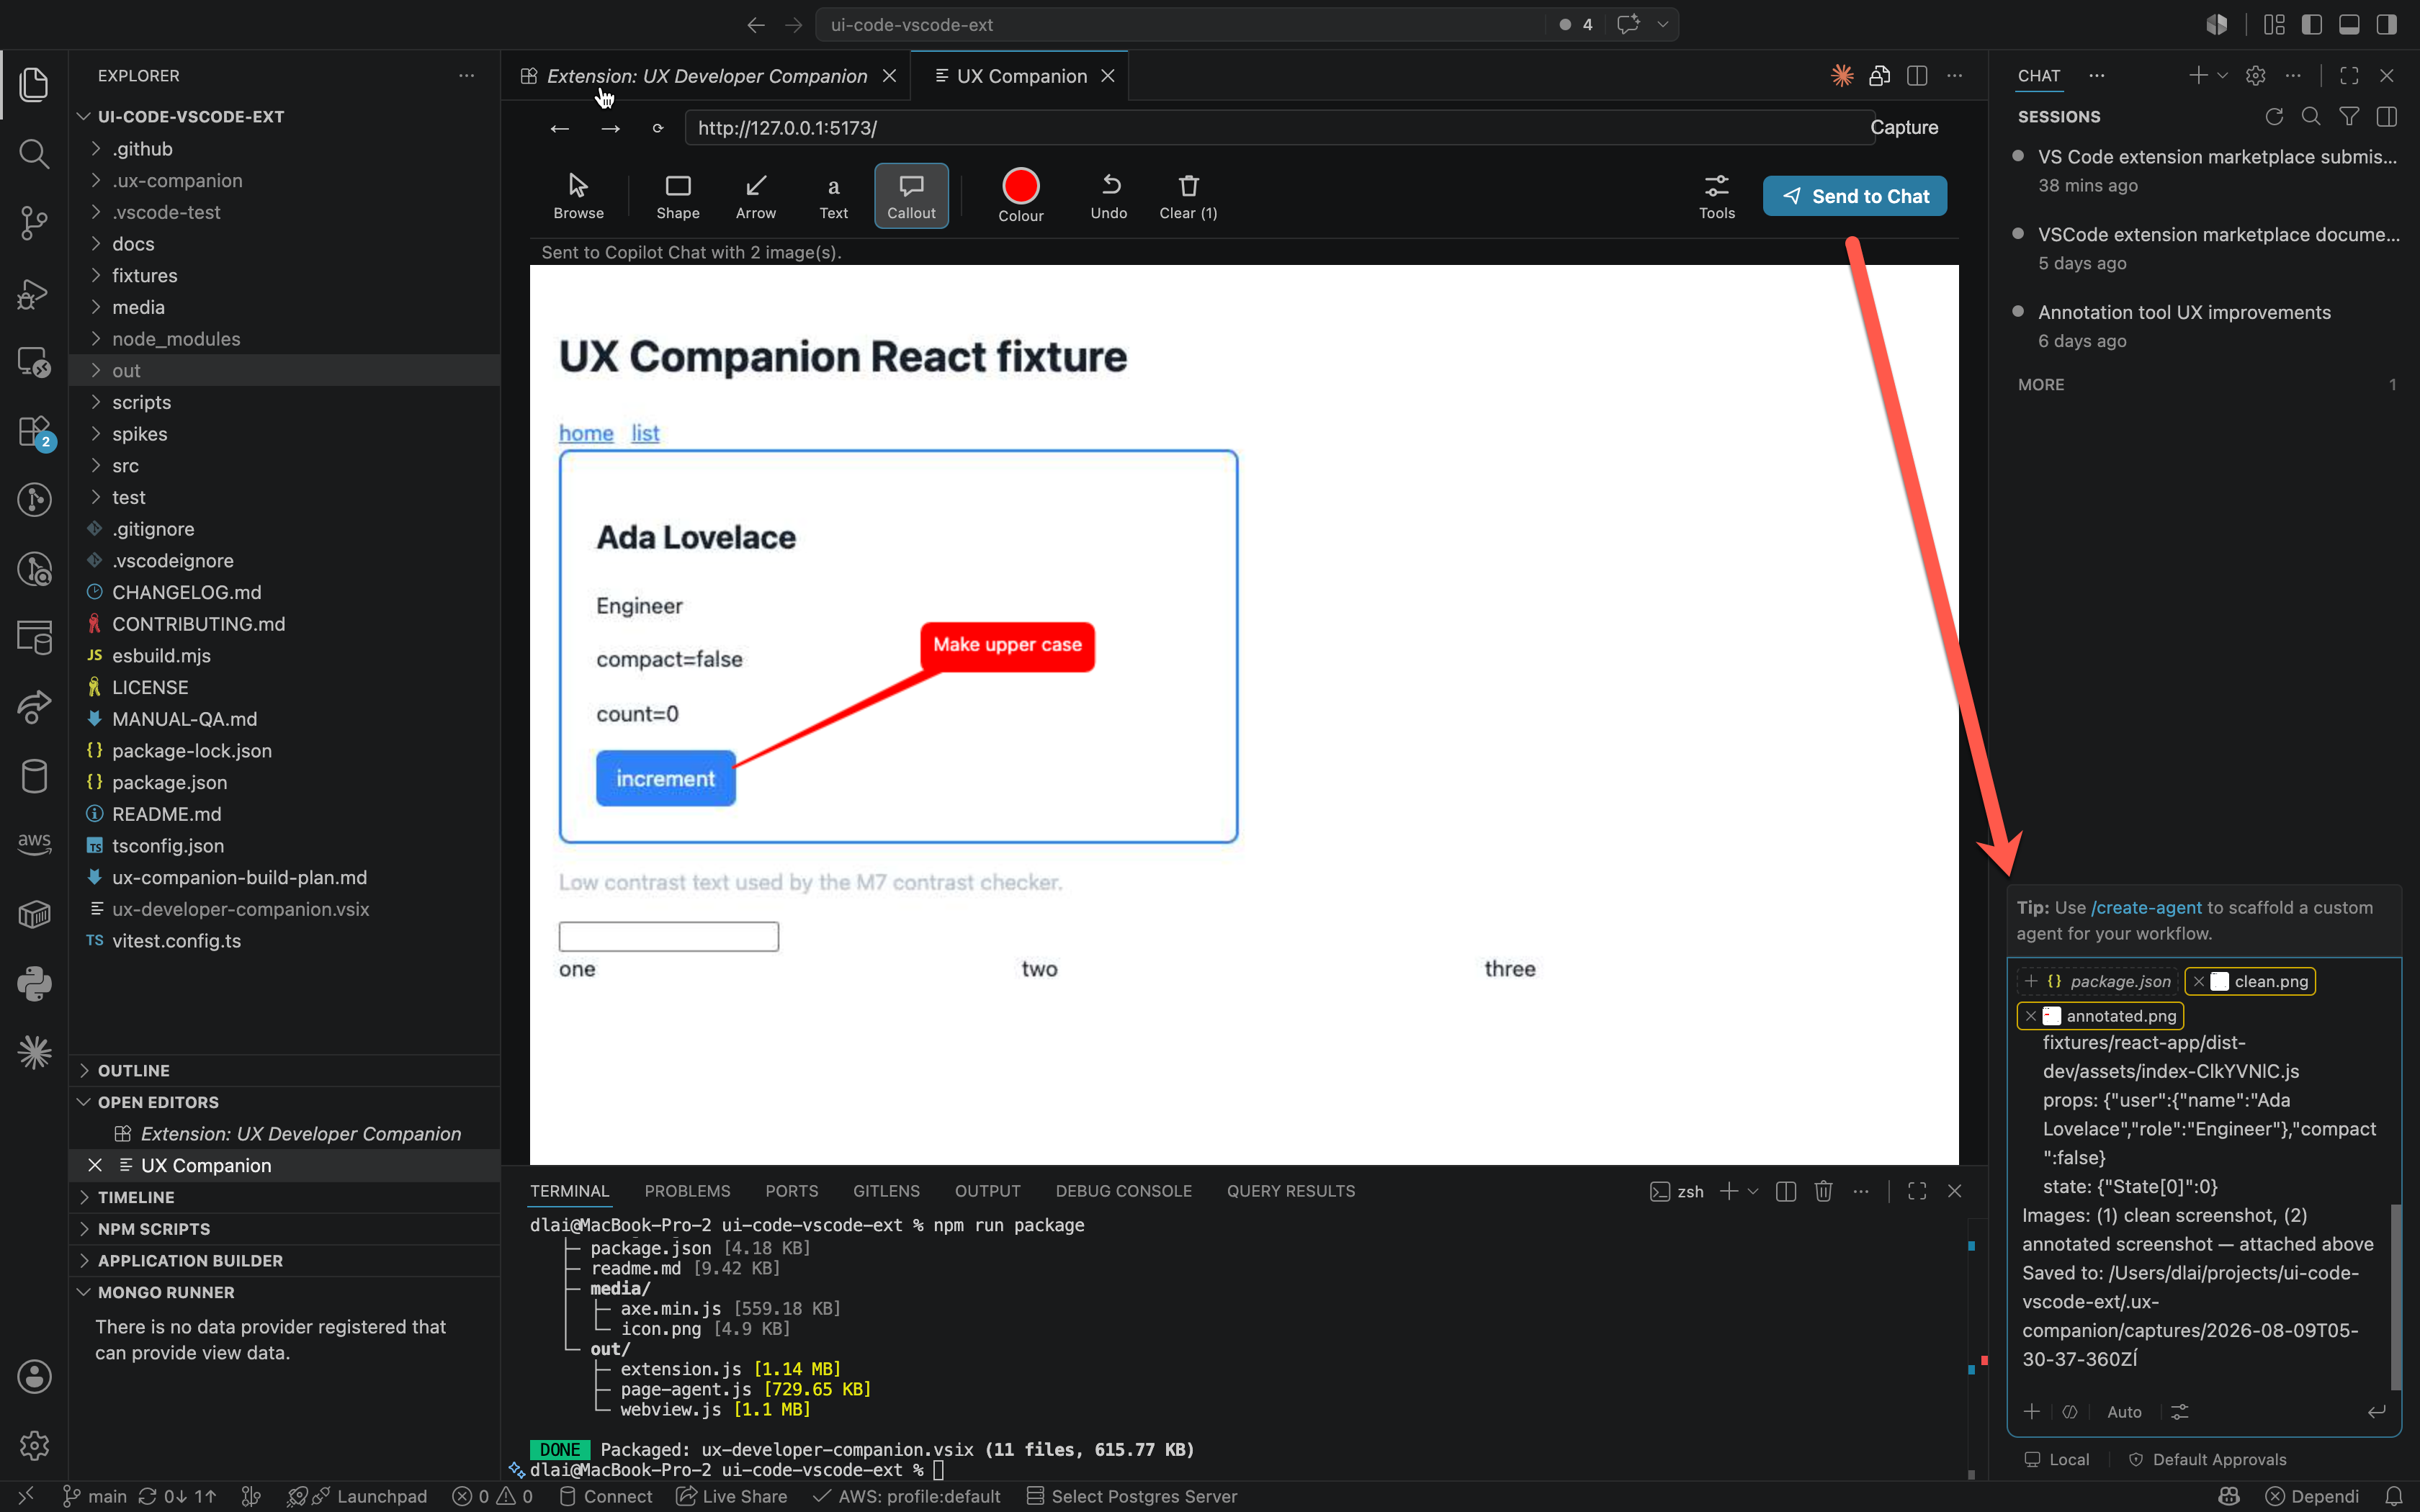Toggle sessions side-by-side layout

tap(2387, 117)
